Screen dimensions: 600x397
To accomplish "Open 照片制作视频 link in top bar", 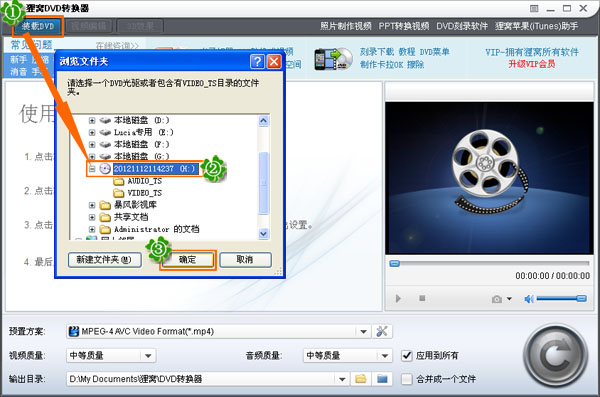I will [x=346, y=26].
